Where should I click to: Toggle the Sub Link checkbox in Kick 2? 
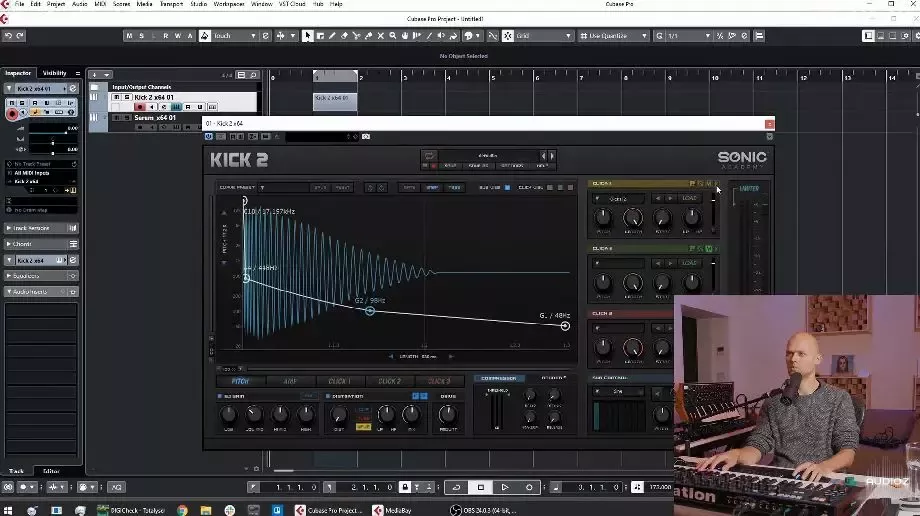click(x=508, y=187)
